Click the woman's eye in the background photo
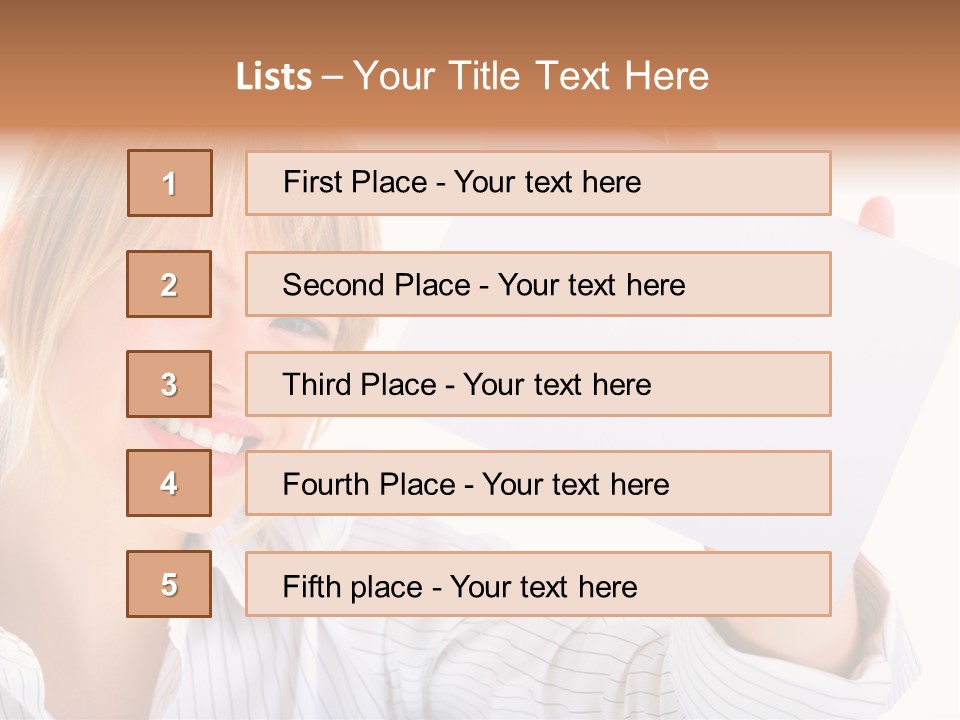Screen dimensions: 960x720 [x=300, y=326]
